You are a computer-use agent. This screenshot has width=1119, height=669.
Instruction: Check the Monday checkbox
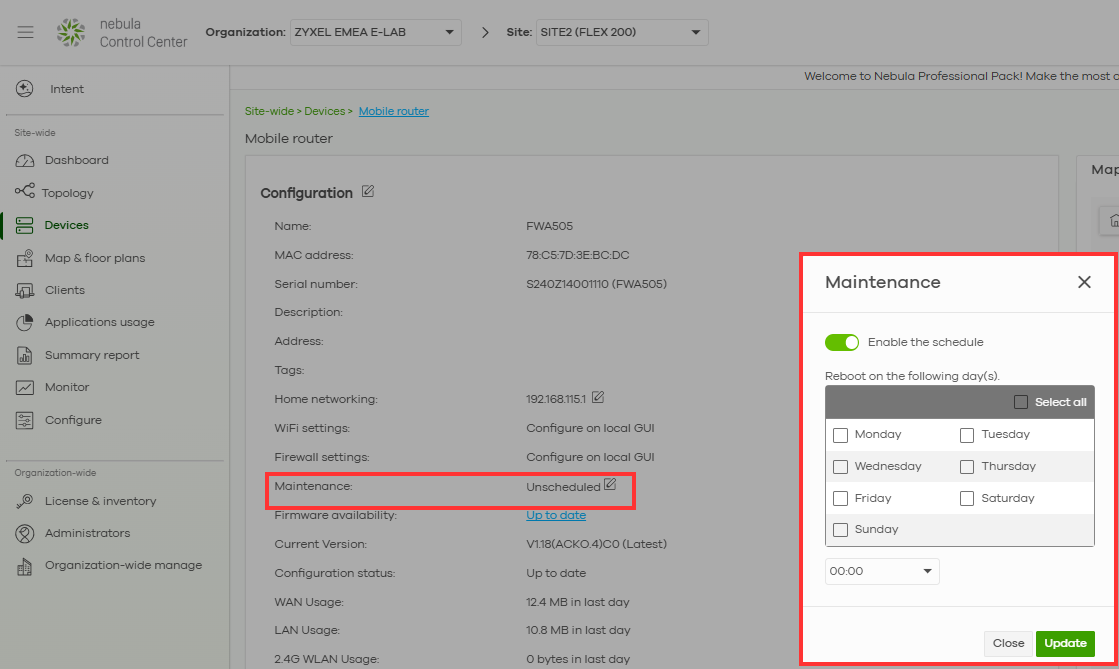click(841, 435)
